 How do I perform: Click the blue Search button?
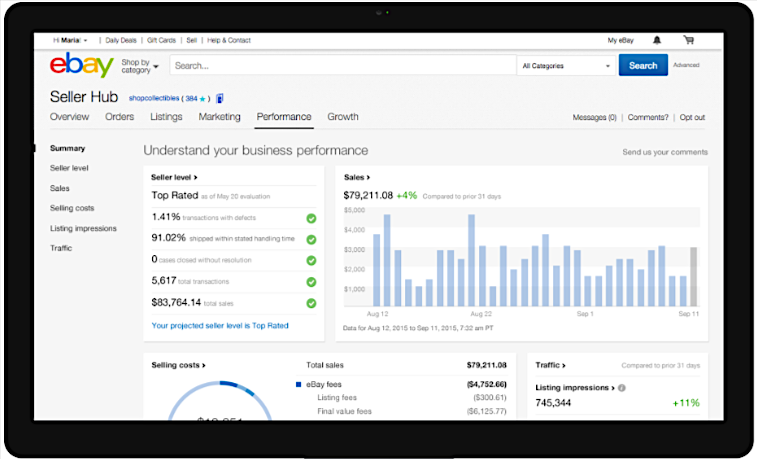click(x=643, y=65)
